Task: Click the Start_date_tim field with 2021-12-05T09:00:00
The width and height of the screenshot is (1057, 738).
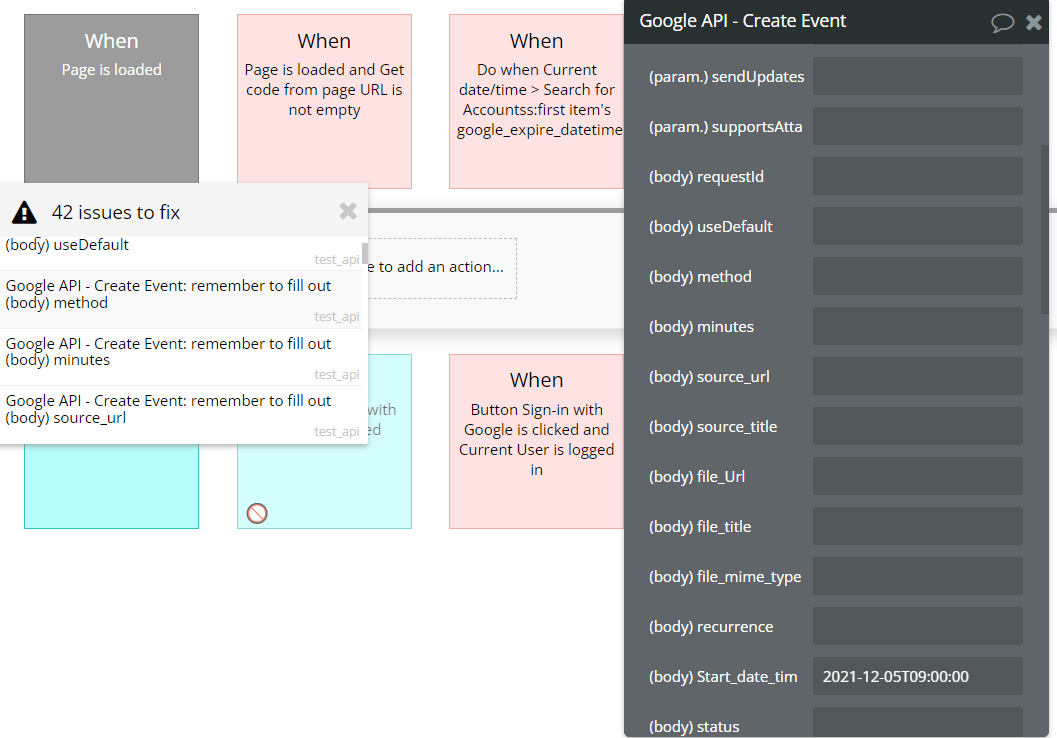Action: pos(917,676)
